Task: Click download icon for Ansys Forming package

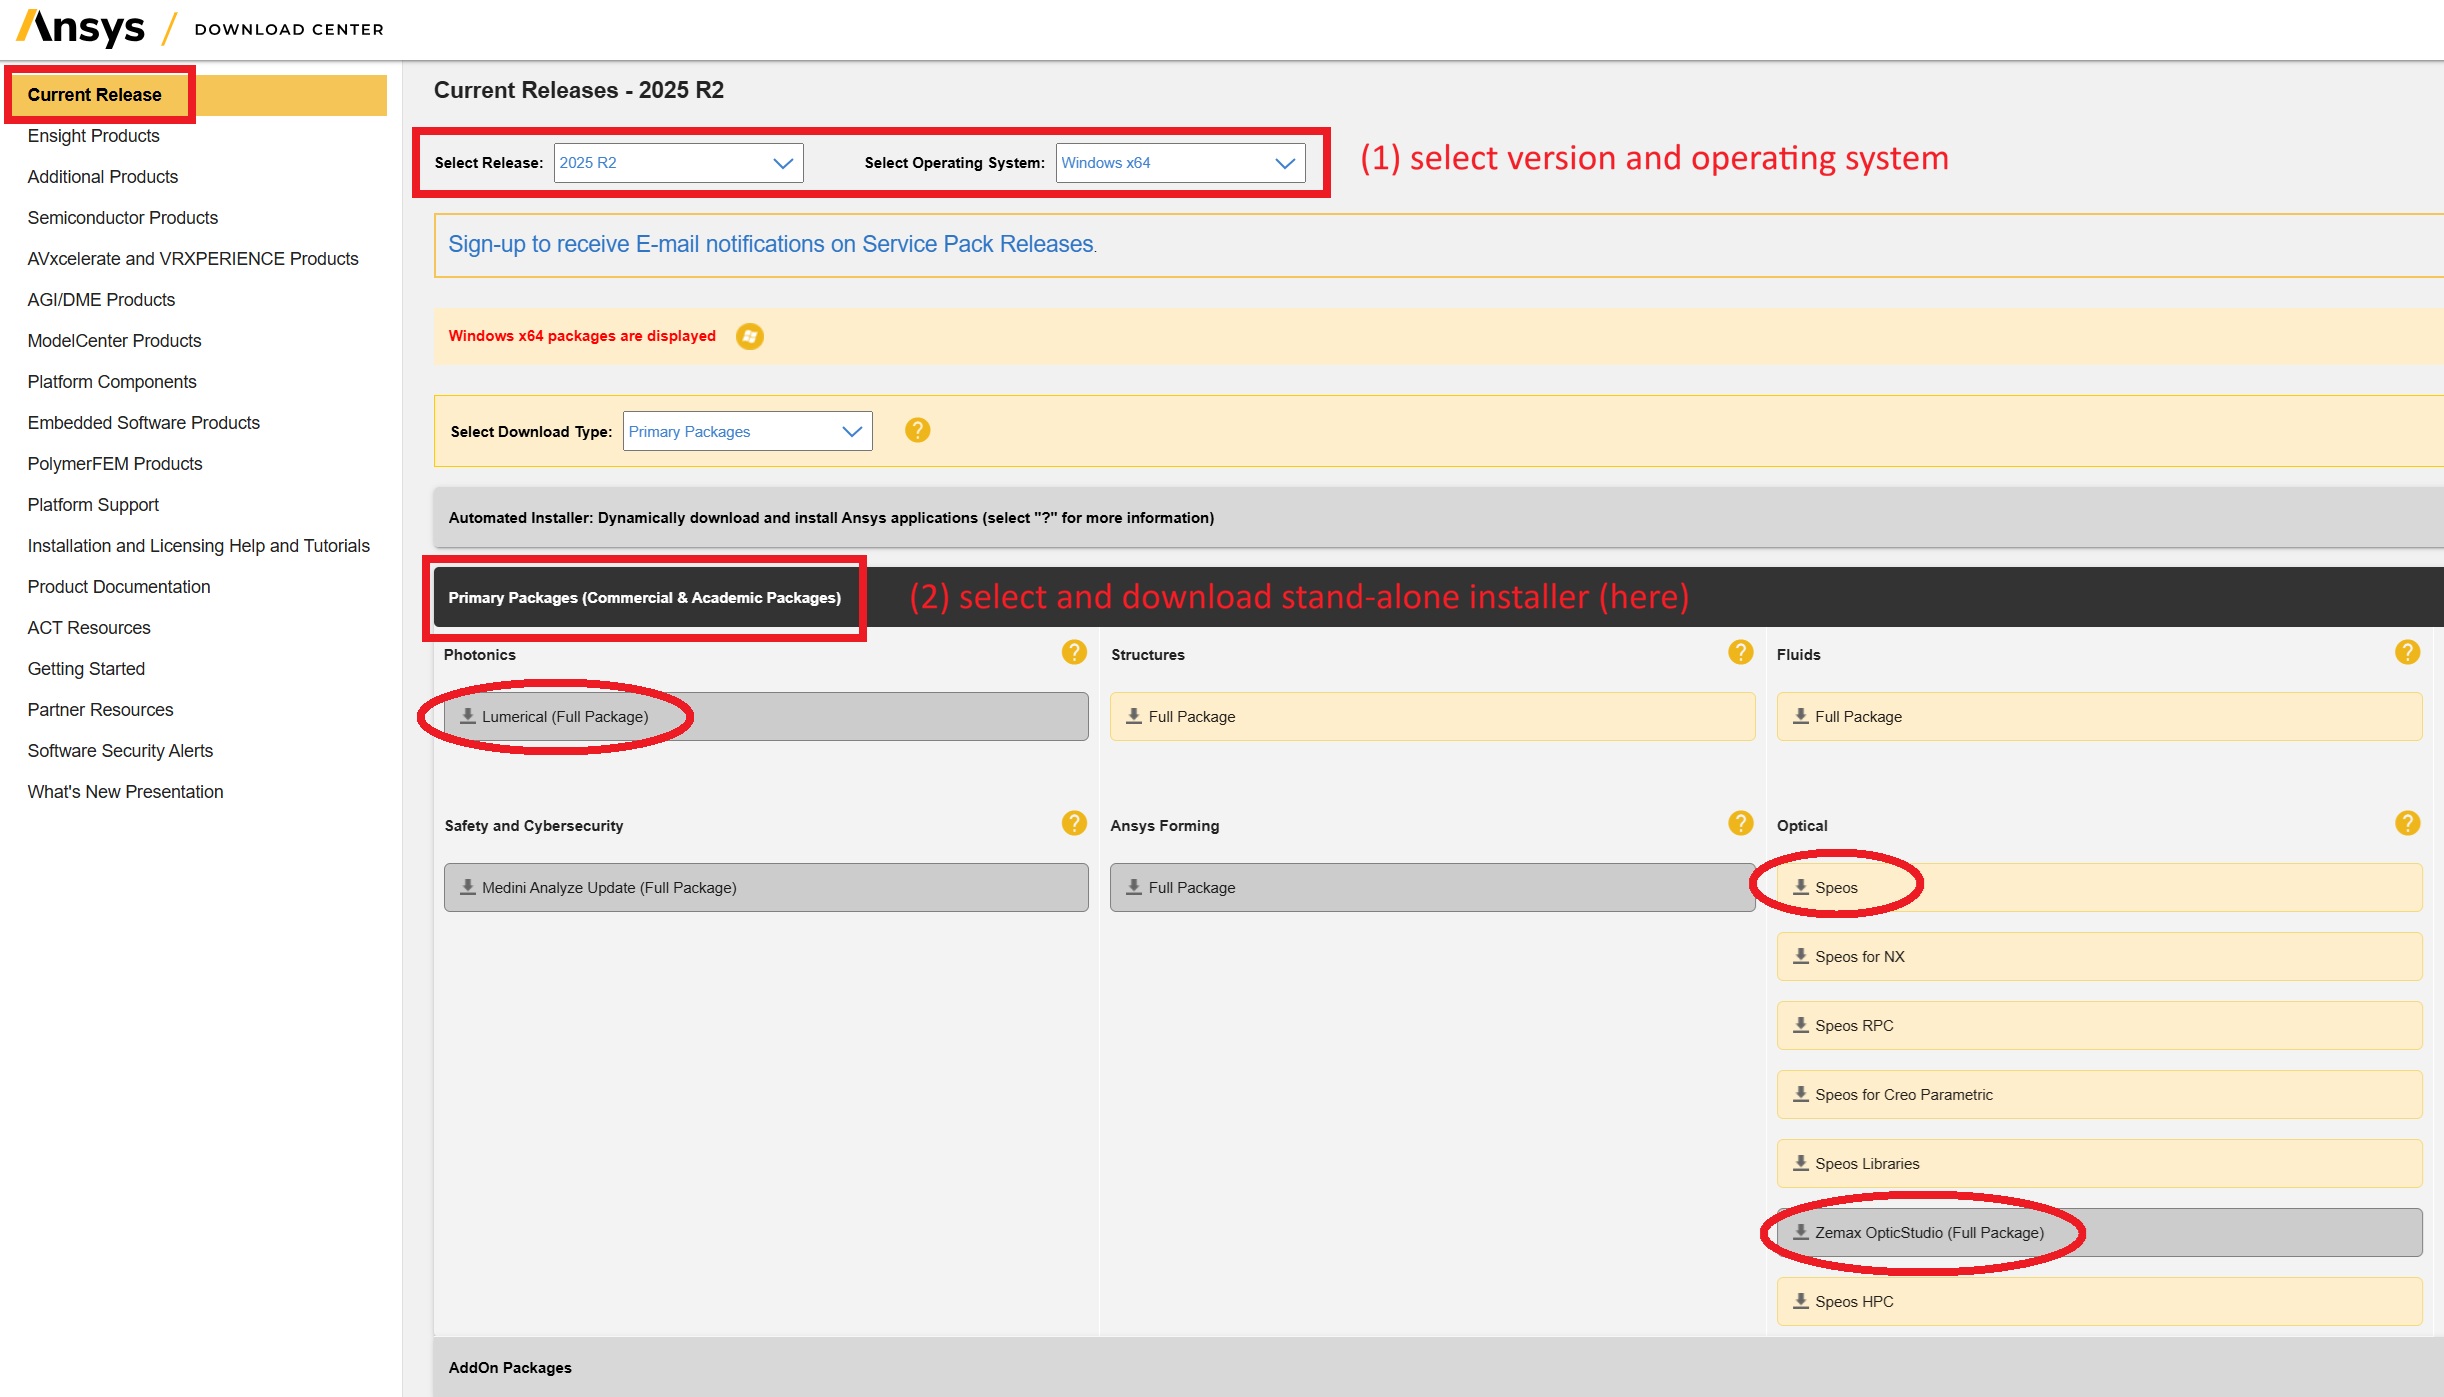Action: click(1134, 887)
